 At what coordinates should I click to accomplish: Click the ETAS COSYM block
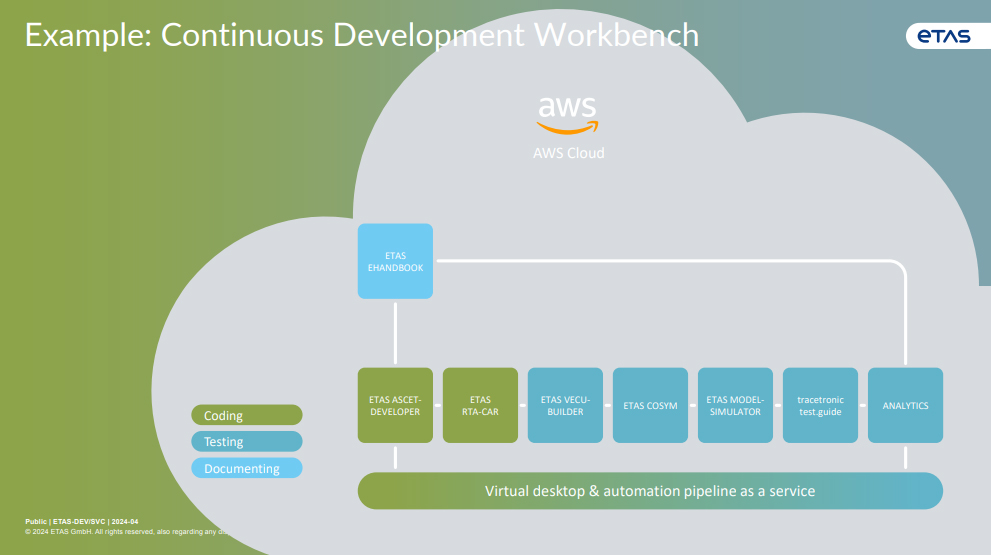pyautogui.click(x=650, y=405)
